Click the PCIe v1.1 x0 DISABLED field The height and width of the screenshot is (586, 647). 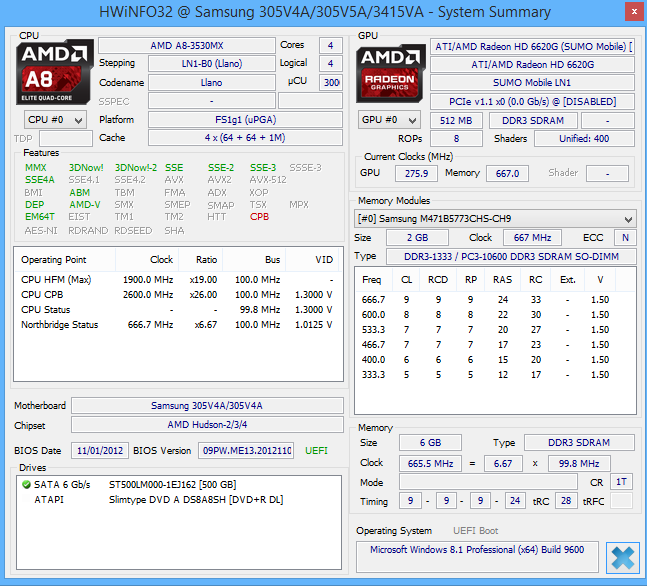[532, 102]
